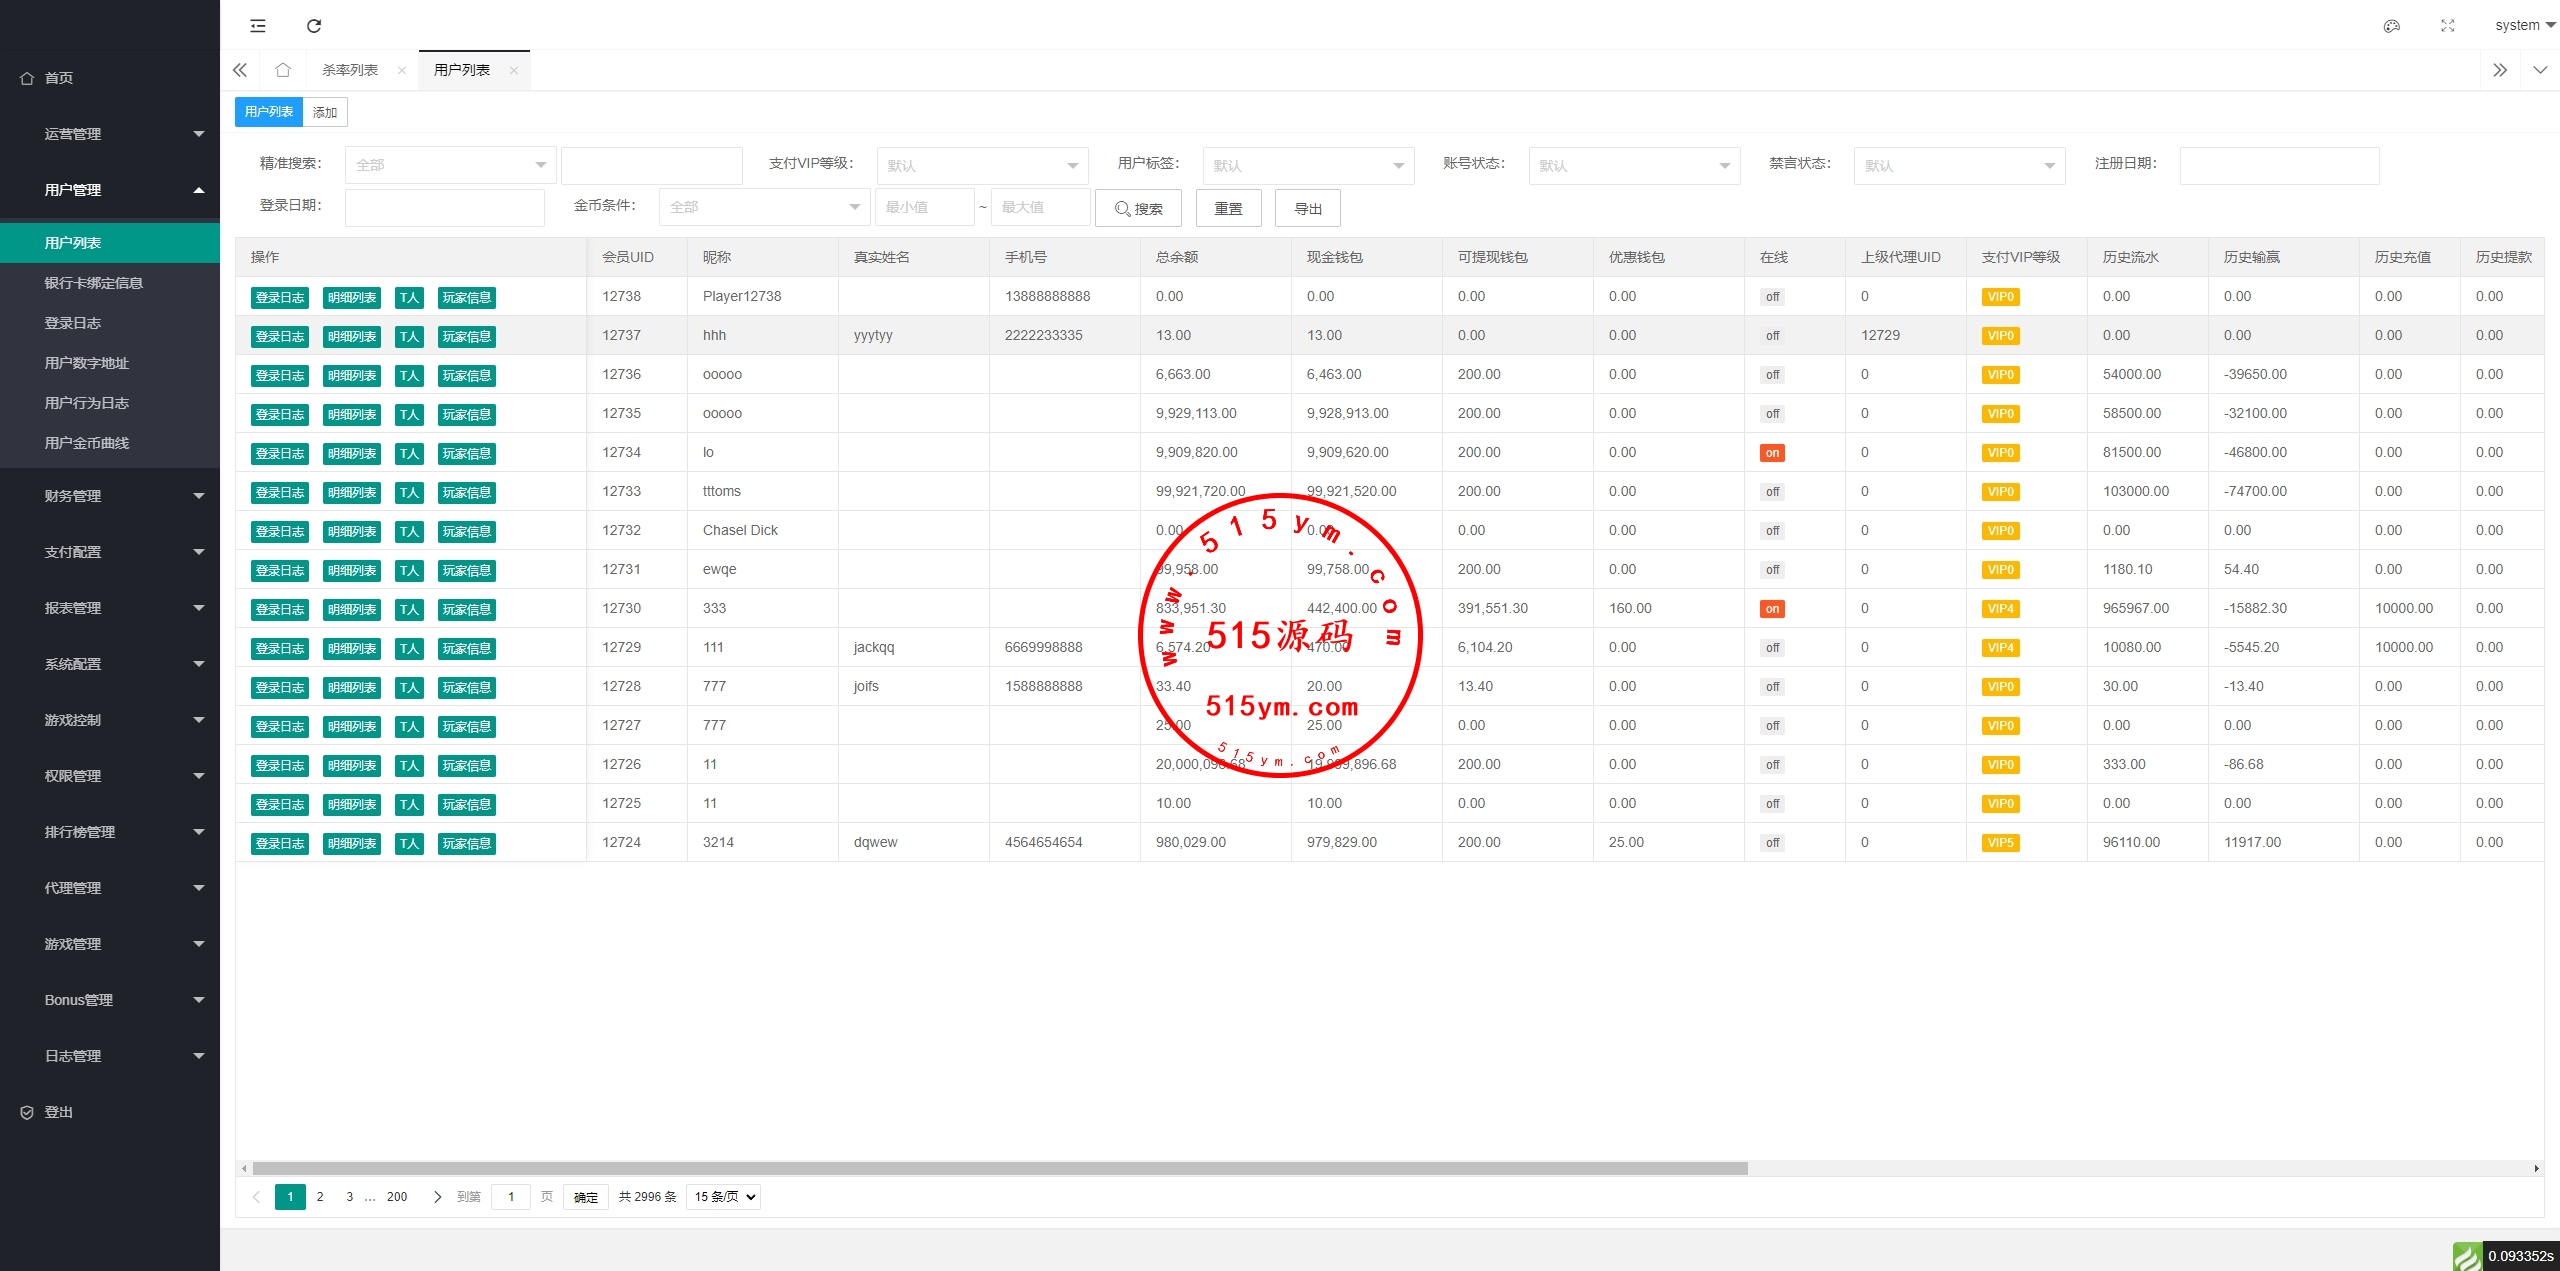Toggle the off status for user 12738
The image size is (2560, 1271).
(1772, 297)
